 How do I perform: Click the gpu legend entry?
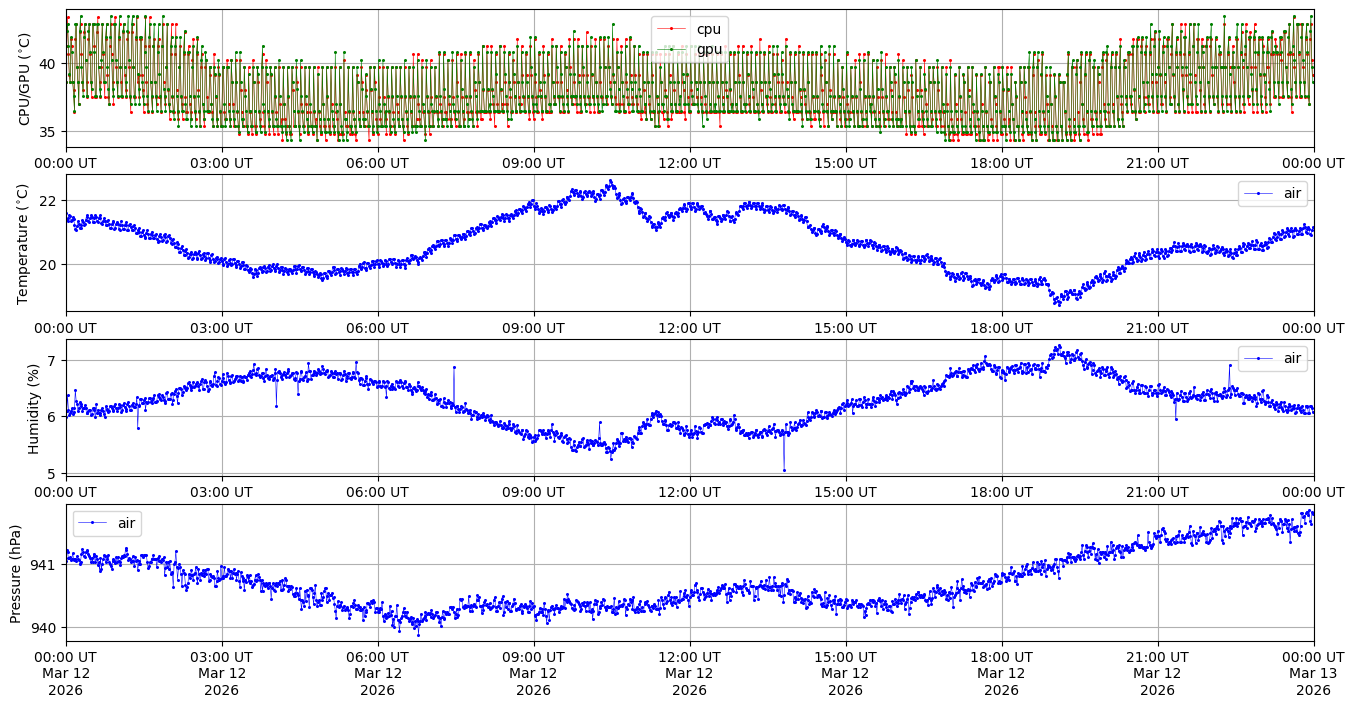click(708, 49)
